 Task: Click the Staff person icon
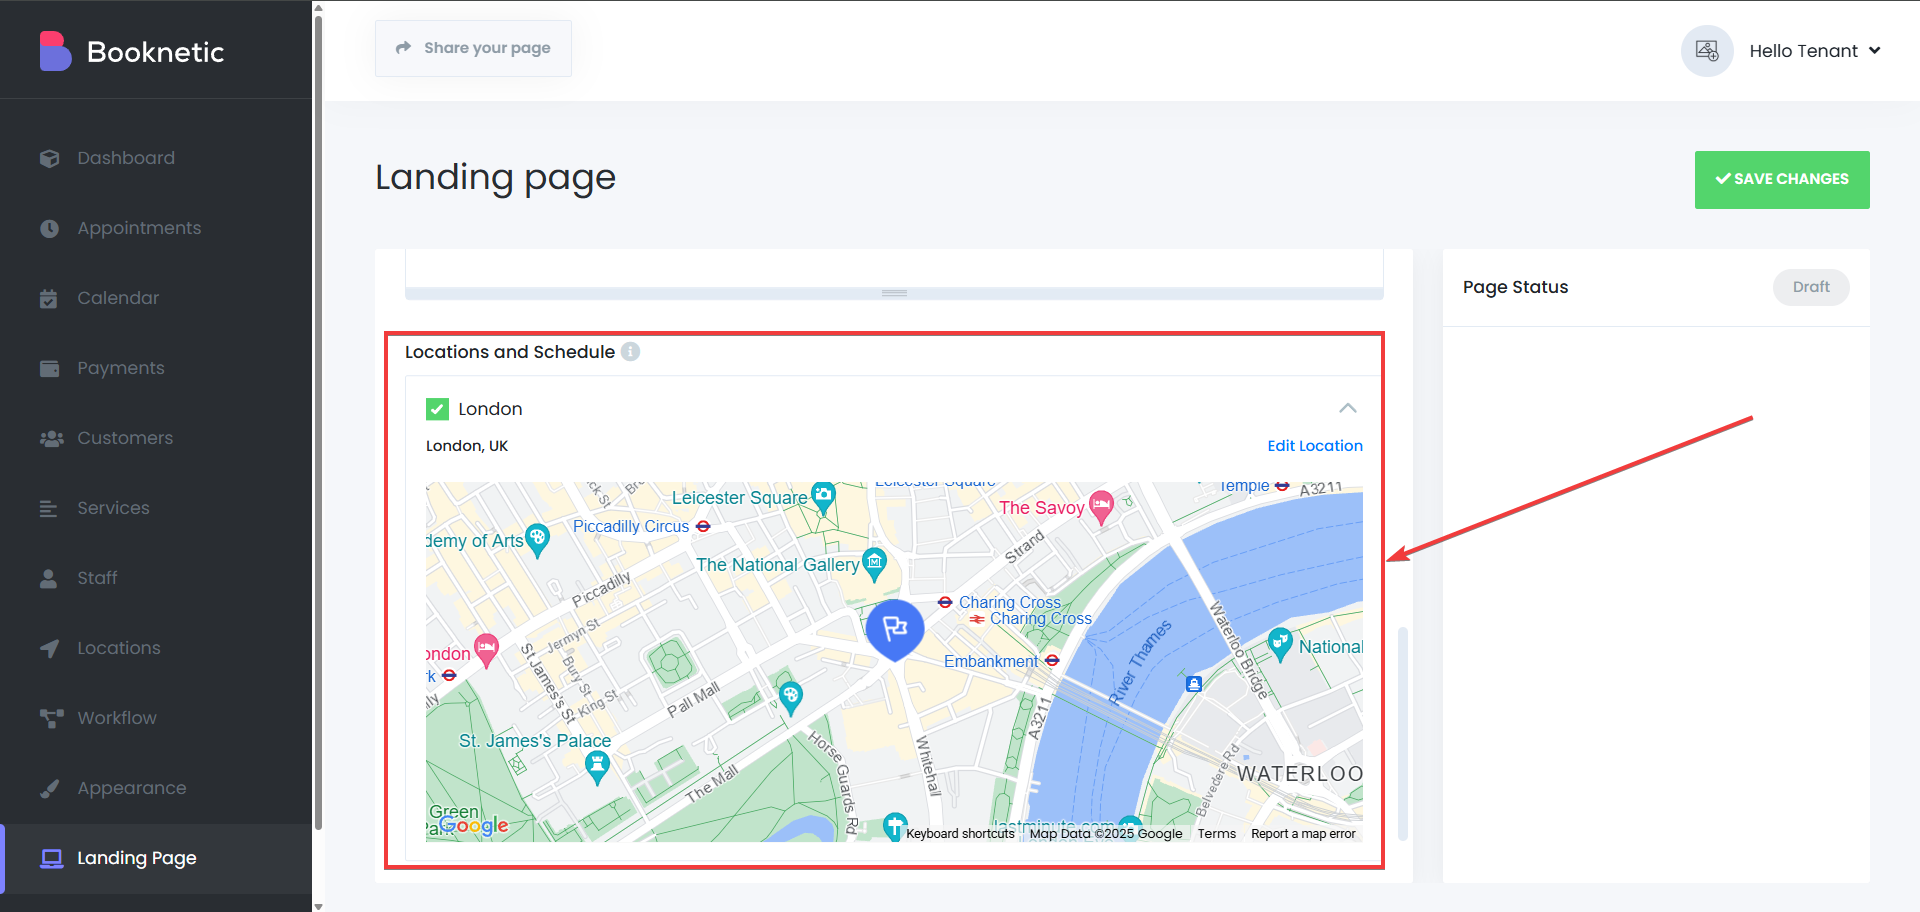pos(48,578)
